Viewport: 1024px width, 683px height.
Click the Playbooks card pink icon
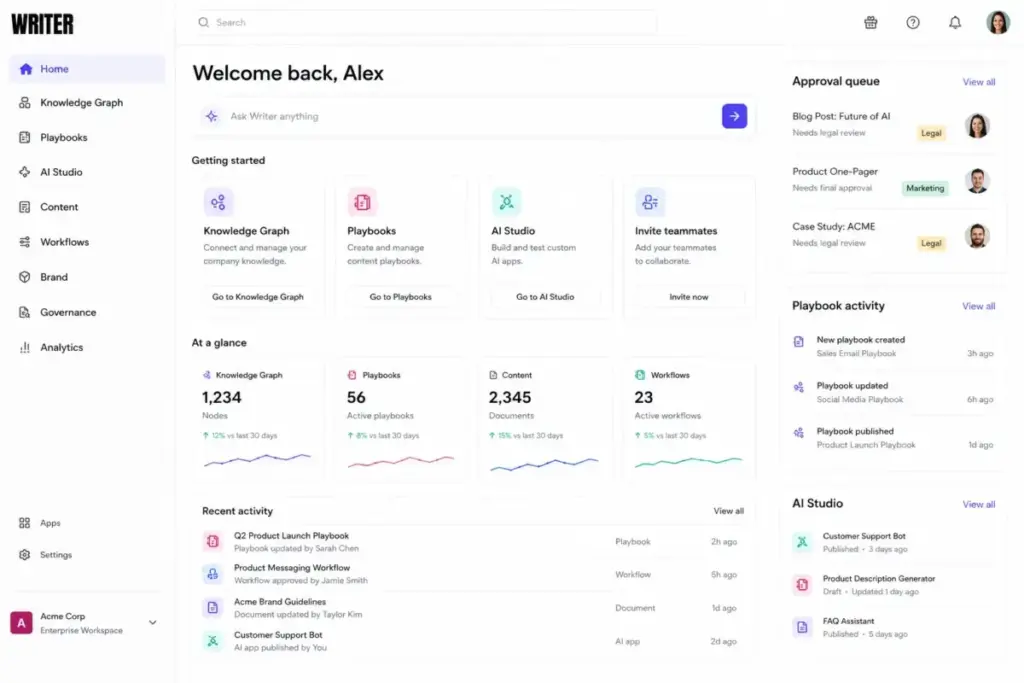pos(362,202)
